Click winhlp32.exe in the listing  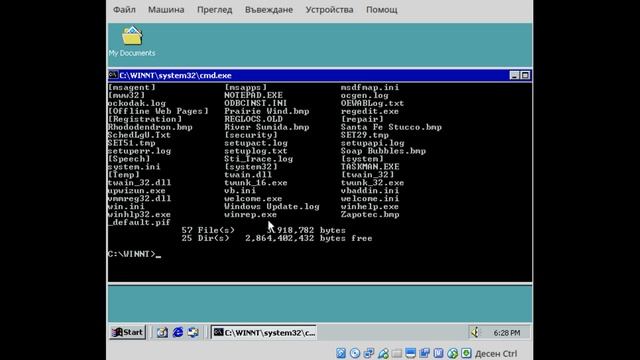pos(139,214)
